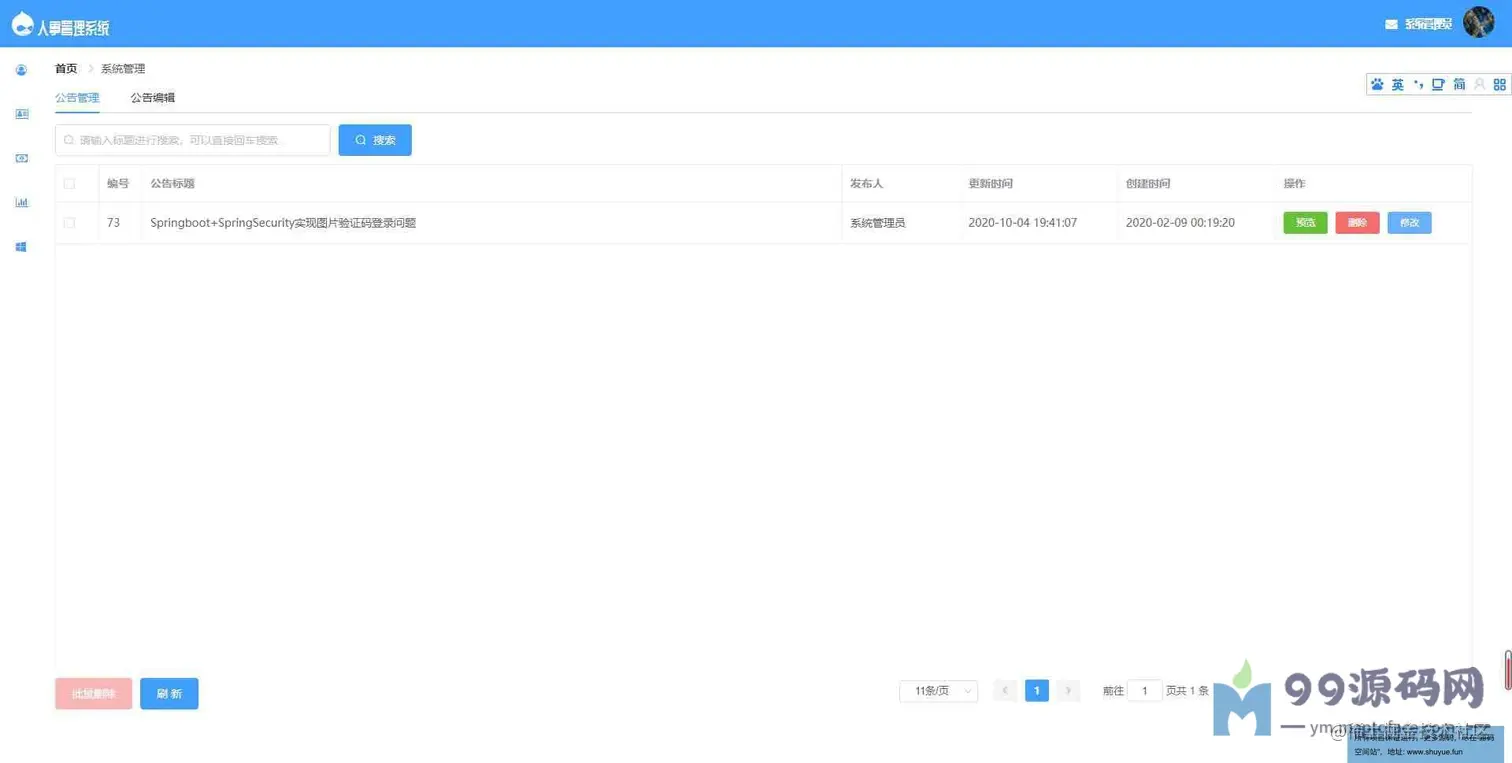Open the salary money sidebar icon
The image size is (1512, 763).
(21, 158)
